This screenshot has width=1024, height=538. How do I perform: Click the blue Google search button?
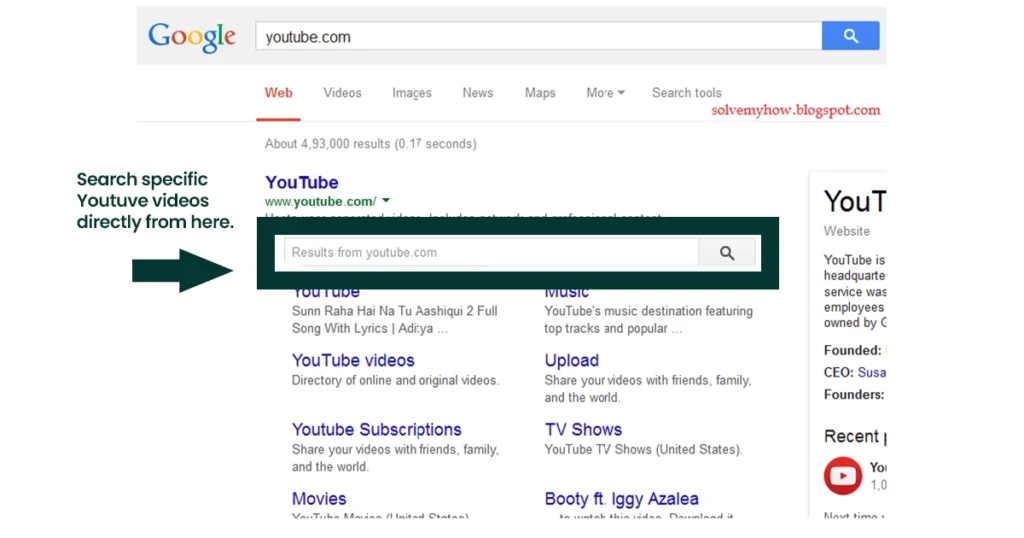click(850, 36)
